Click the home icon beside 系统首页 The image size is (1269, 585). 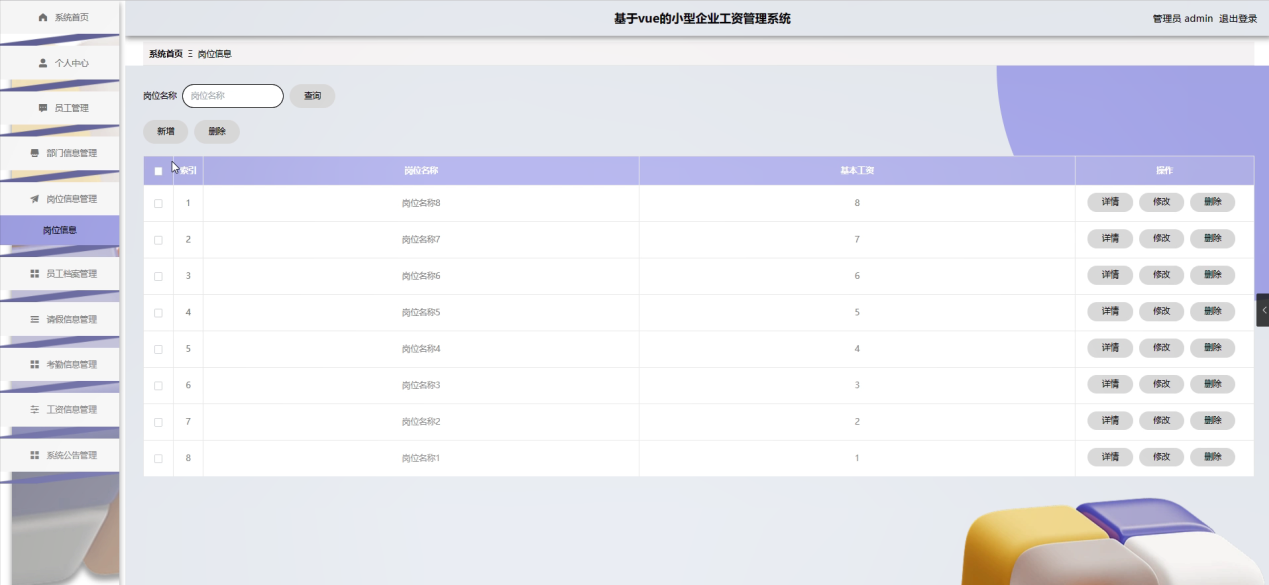[43, 18]
